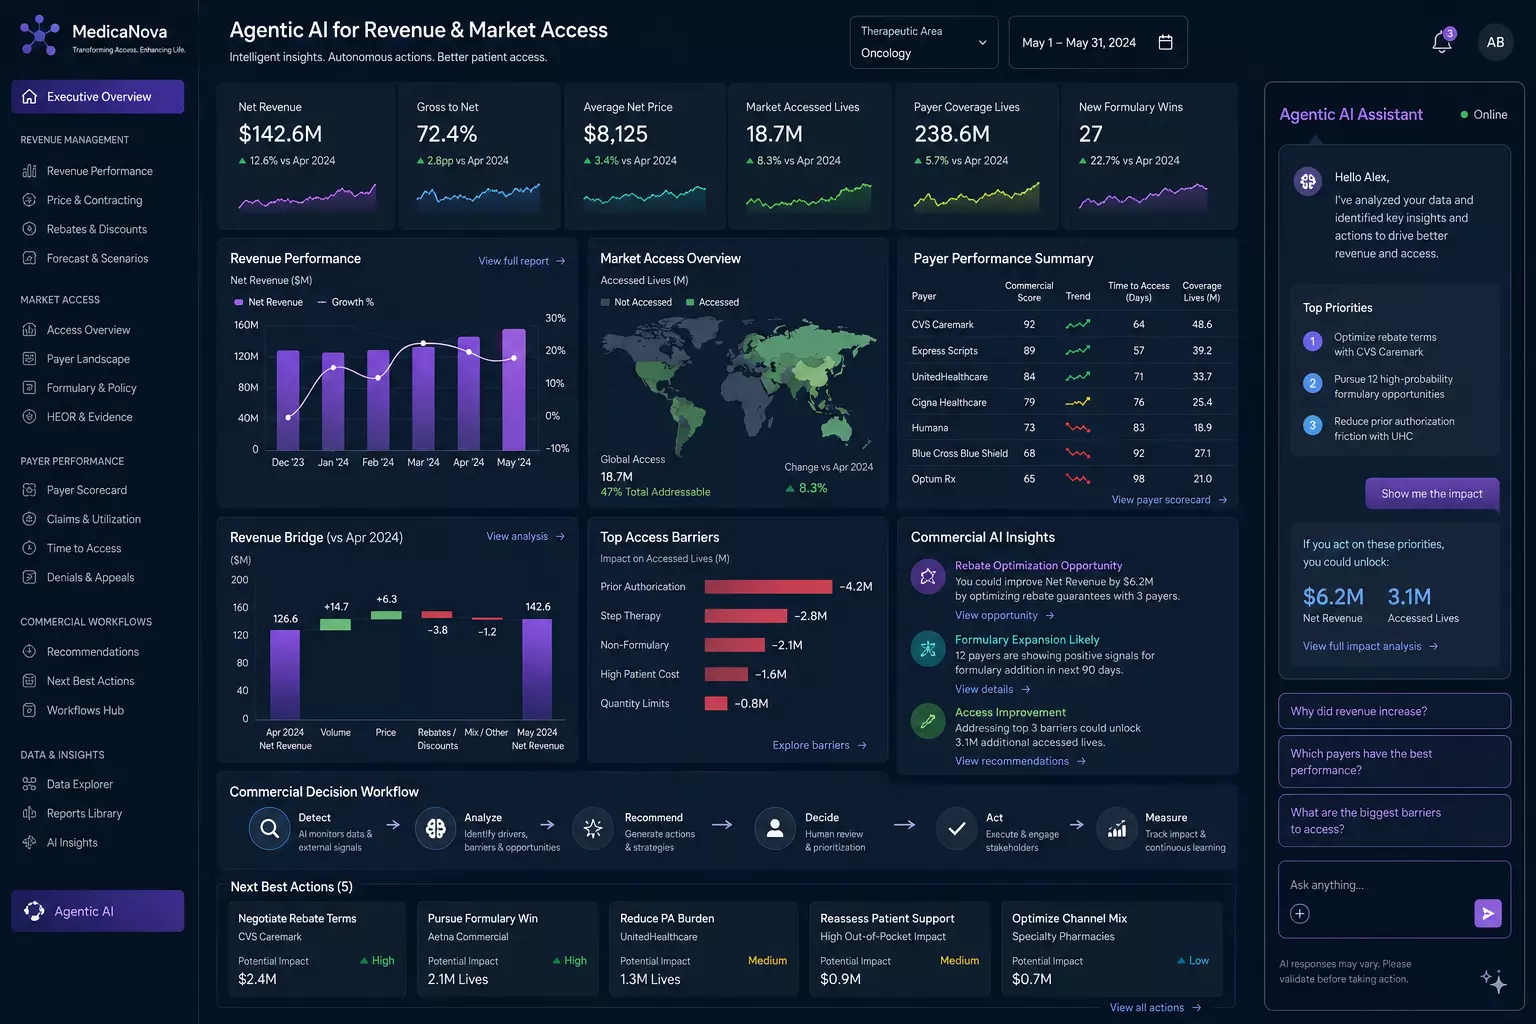Image resolution: width=1536 pixels, height=1024 pixels.
Task: Click the May '24 revenue bar
Action: click(514, 389)
